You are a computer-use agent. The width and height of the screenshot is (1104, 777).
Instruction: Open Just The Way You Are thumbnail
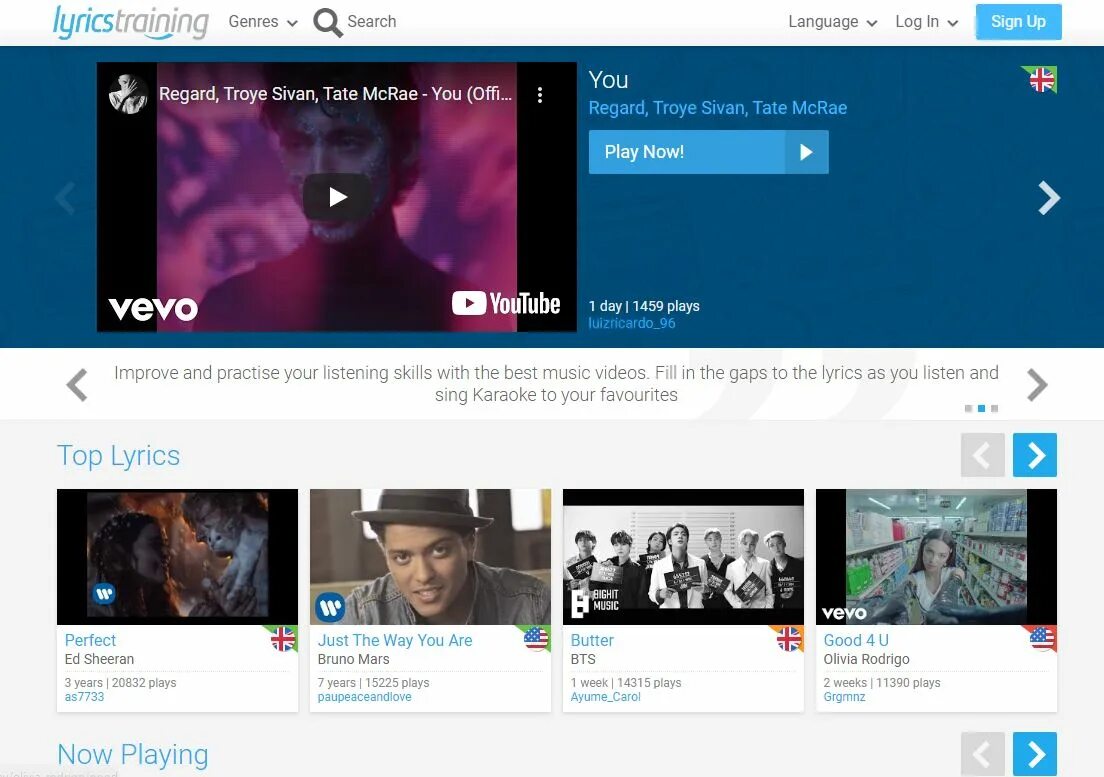click(430, 557)
